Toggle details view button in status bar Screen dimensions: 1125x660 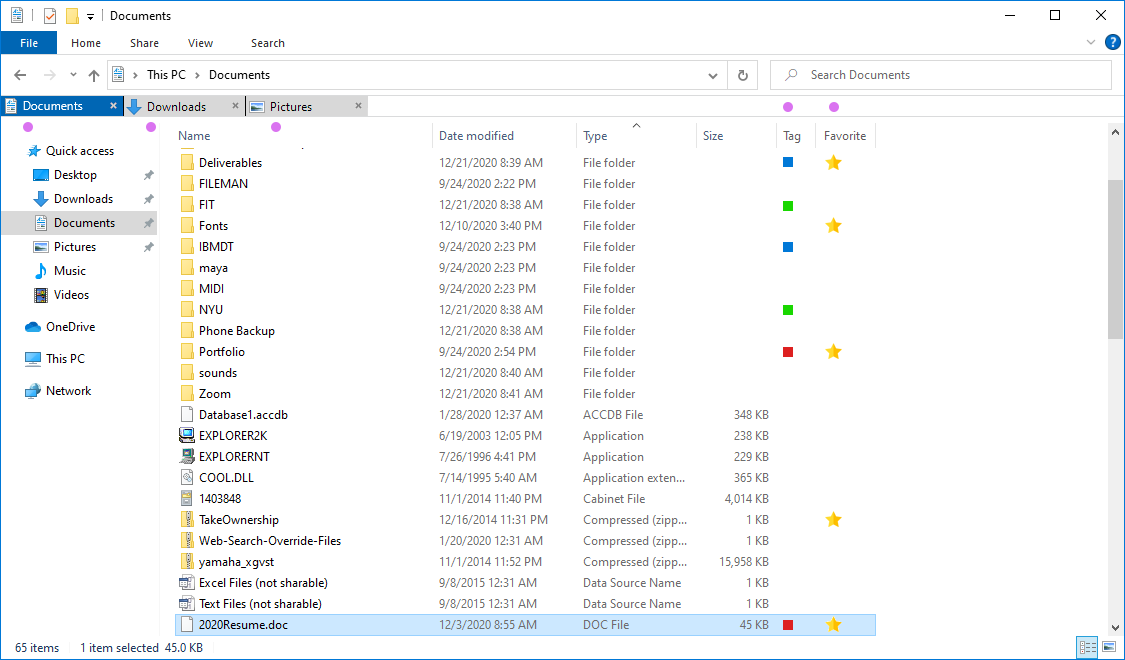pyautogui.click(x=1086, y=647)
